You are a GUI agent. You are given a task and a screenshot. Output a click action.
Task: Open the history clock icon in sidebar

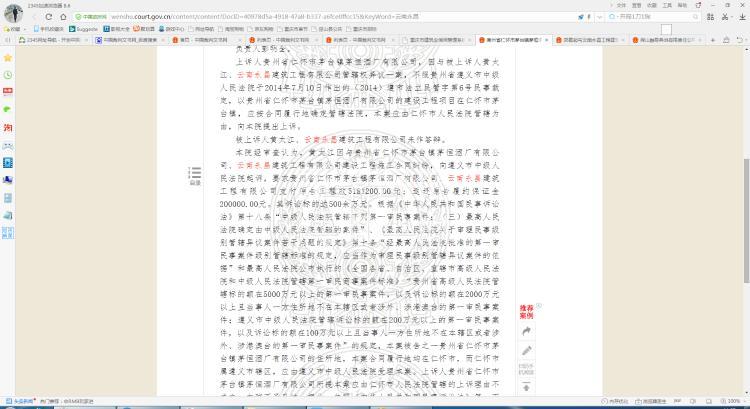point(8,75)
